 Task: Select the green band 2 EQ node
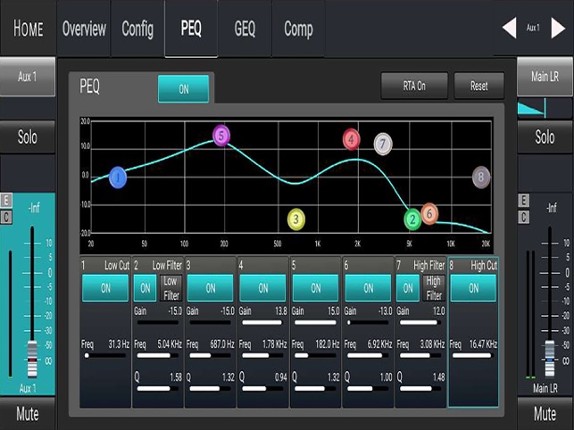tap(413, 220)
